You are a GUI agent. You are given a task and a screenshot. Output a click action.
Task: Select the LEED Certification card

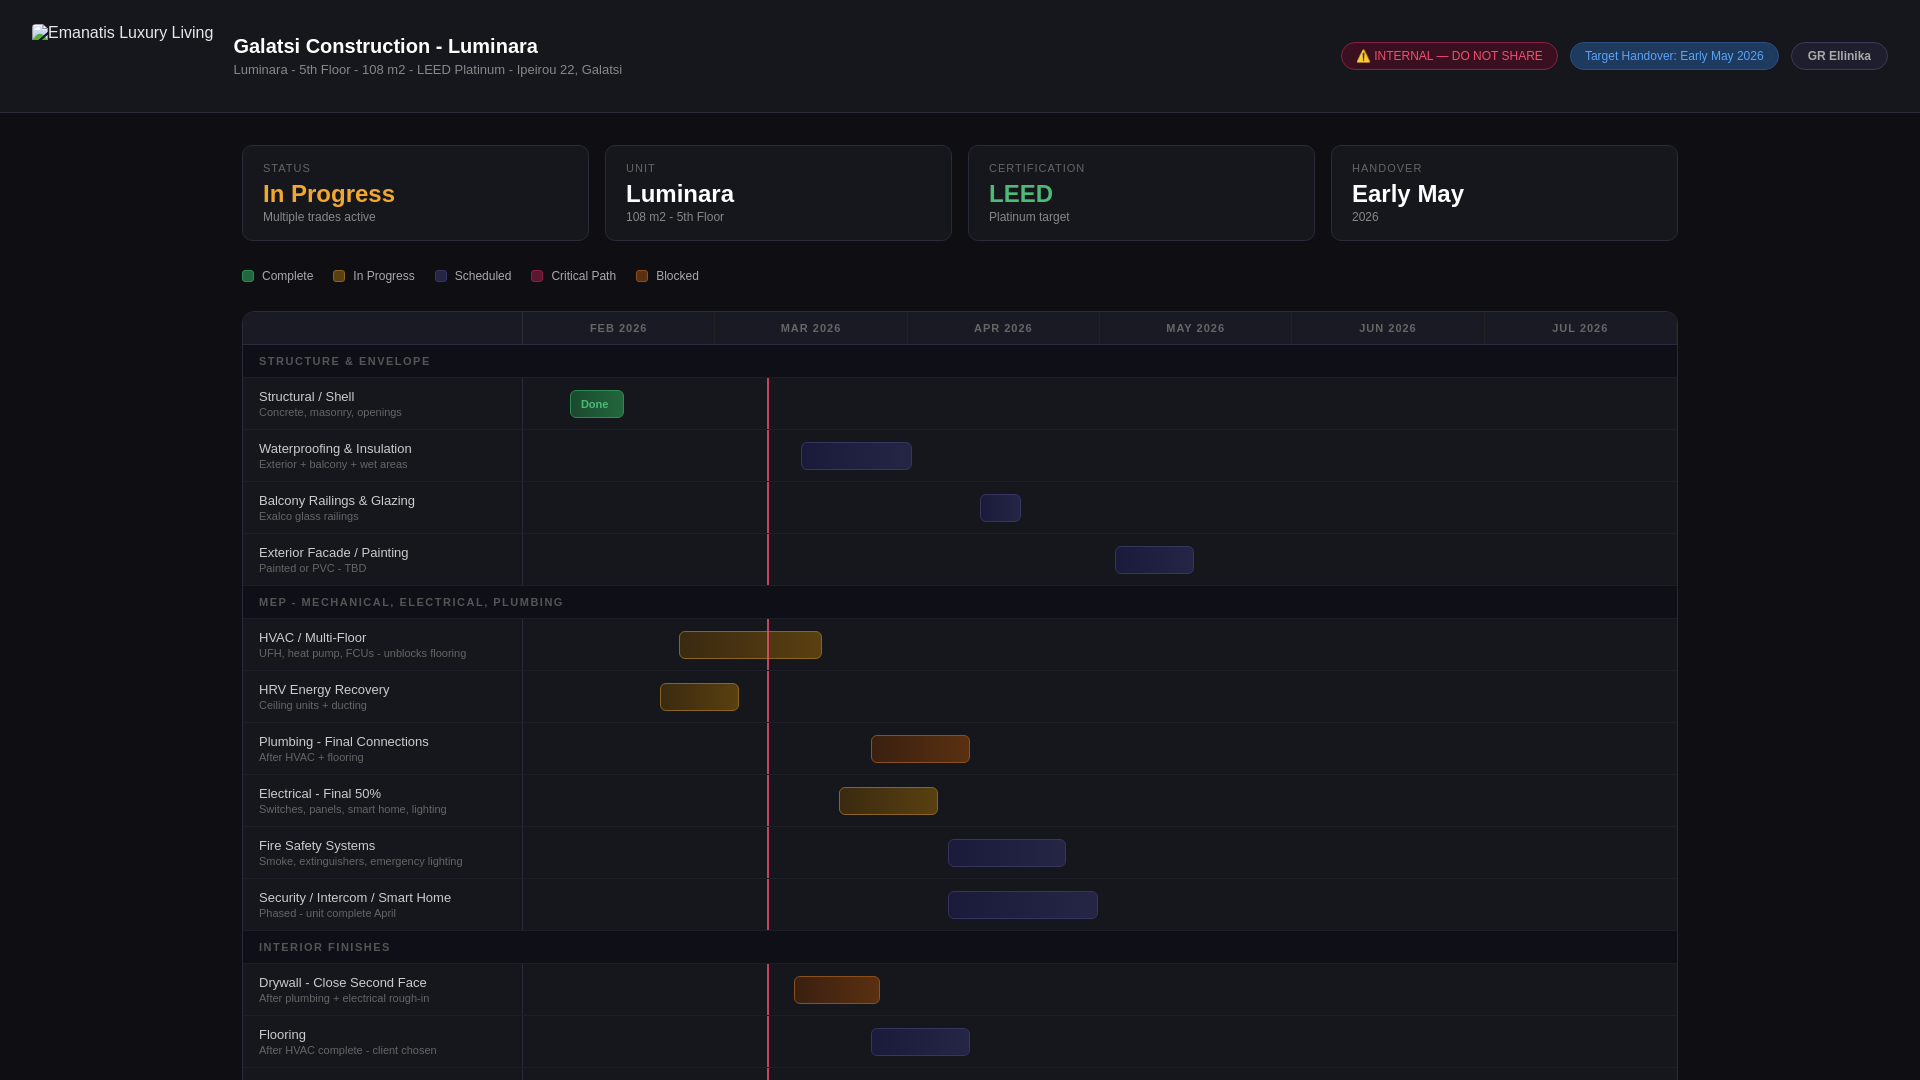click(x=1141, y=193)
